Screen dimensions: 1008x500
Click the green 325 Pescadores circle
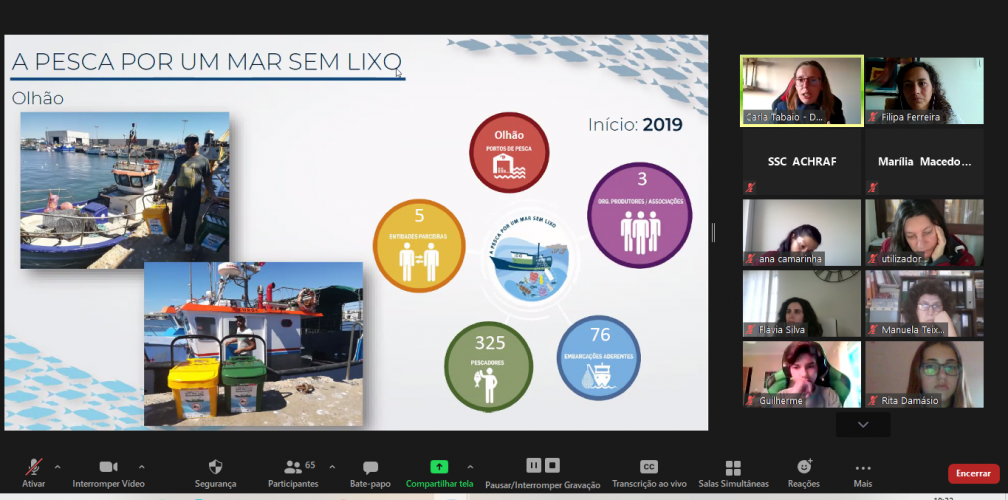[x=489, y=366]
